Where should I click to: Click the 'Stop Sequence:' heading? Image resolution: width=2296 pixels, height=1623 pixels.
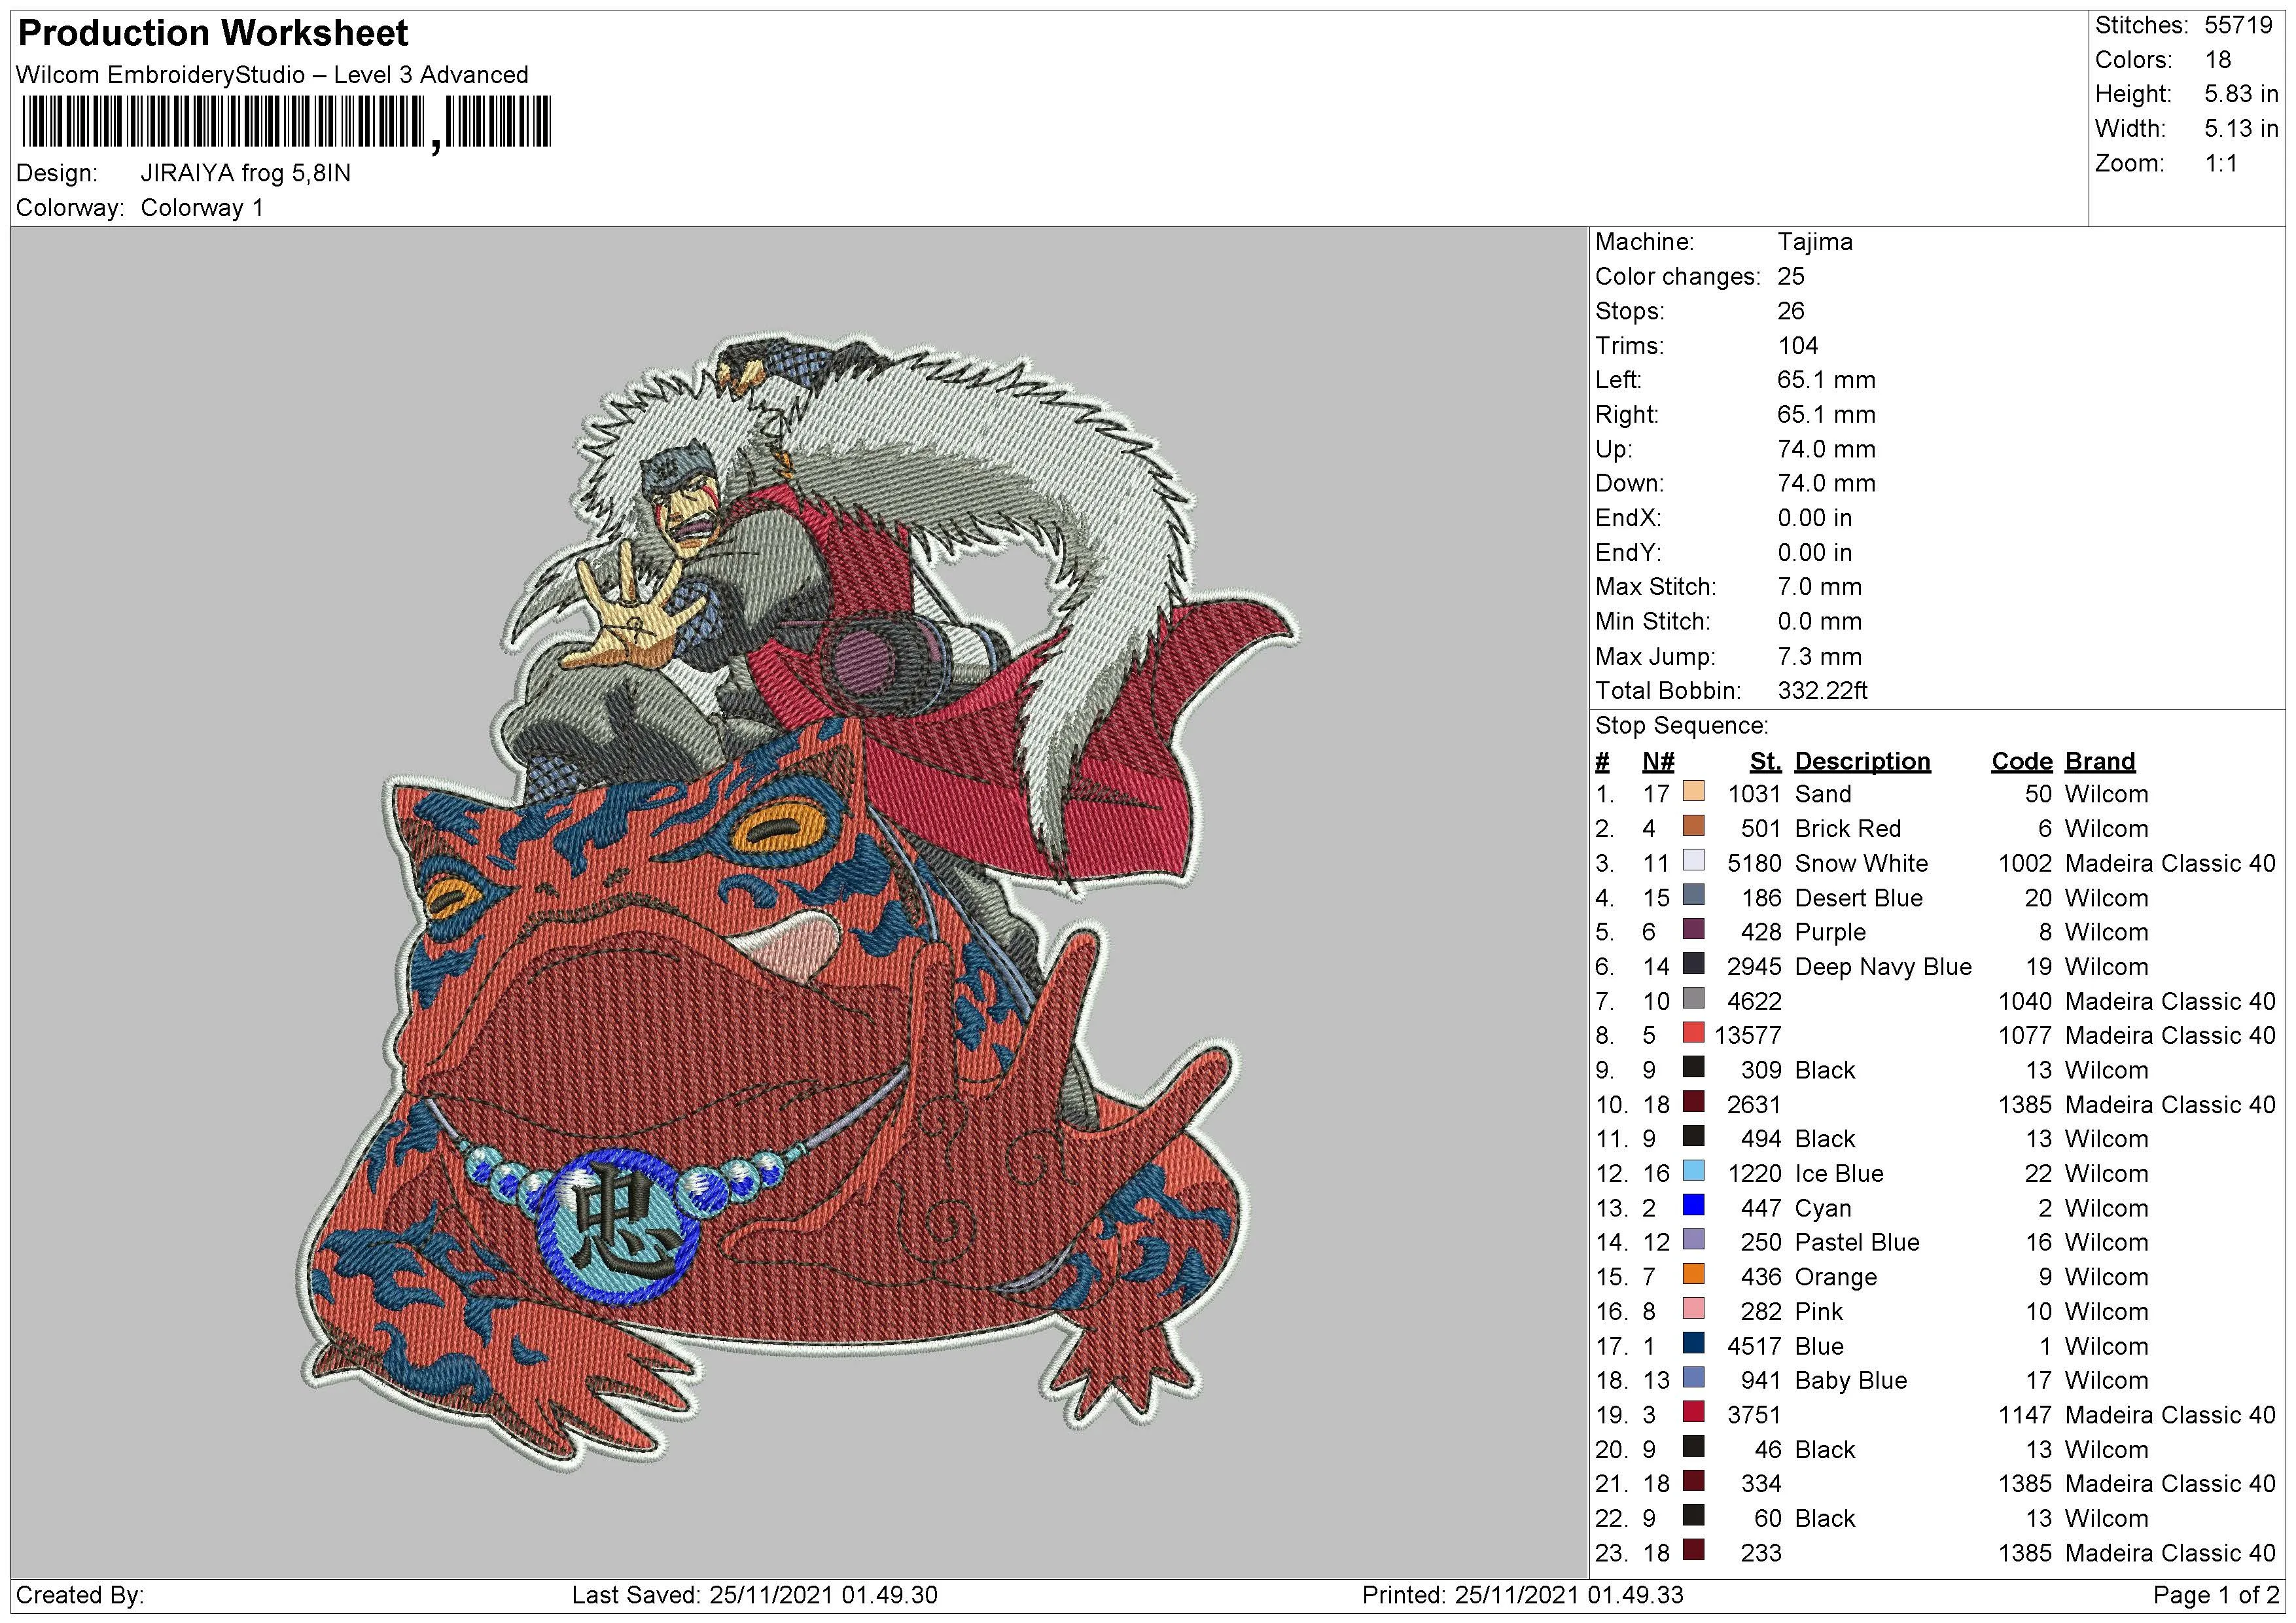click(1682, 726)
